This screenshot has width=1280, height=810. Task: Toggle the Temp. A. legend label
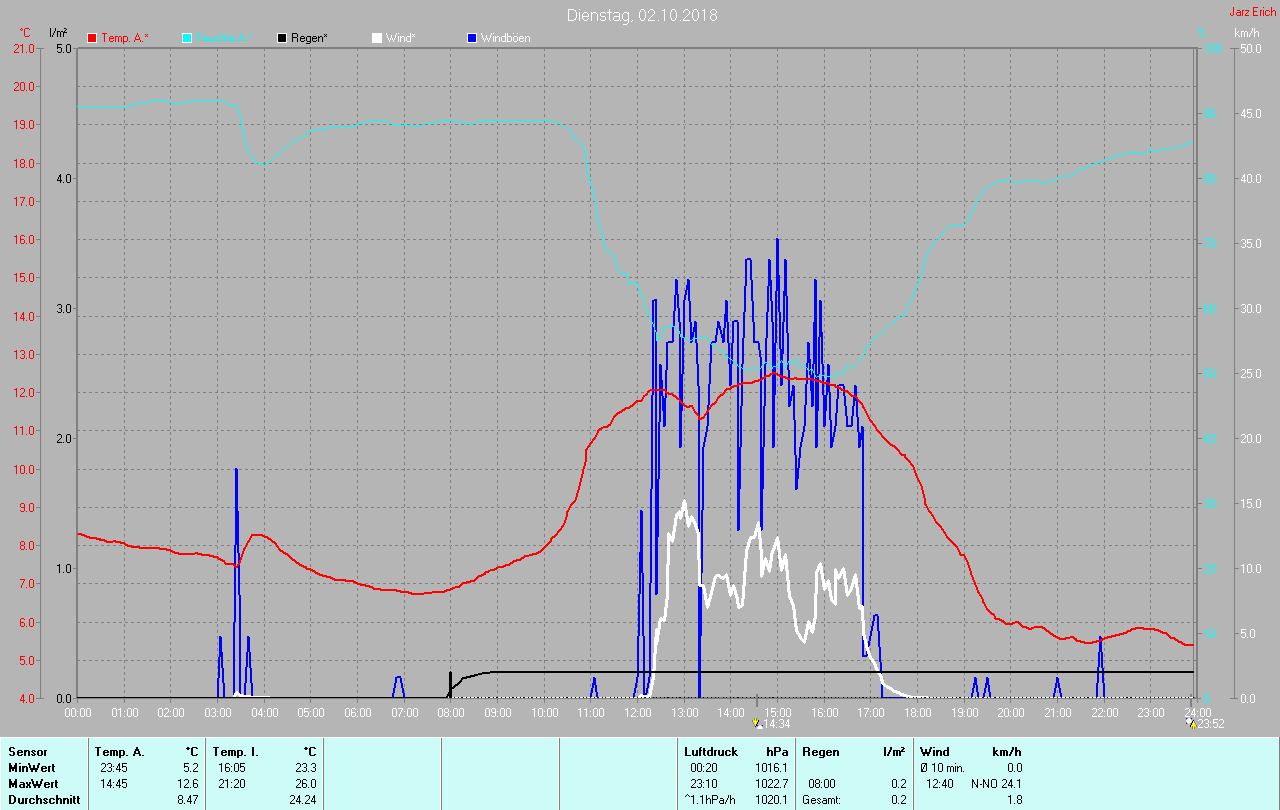point(122,38)
